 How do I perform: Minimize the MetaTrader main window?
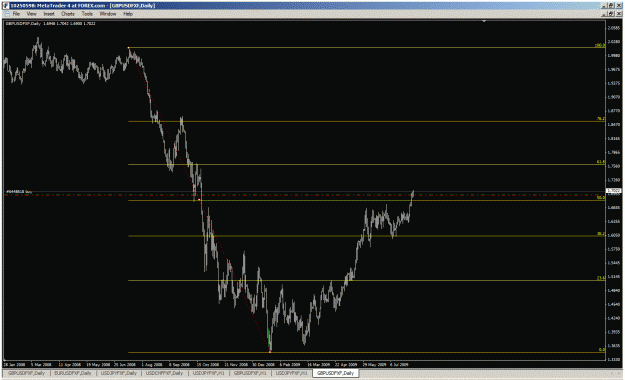point(605,6)
